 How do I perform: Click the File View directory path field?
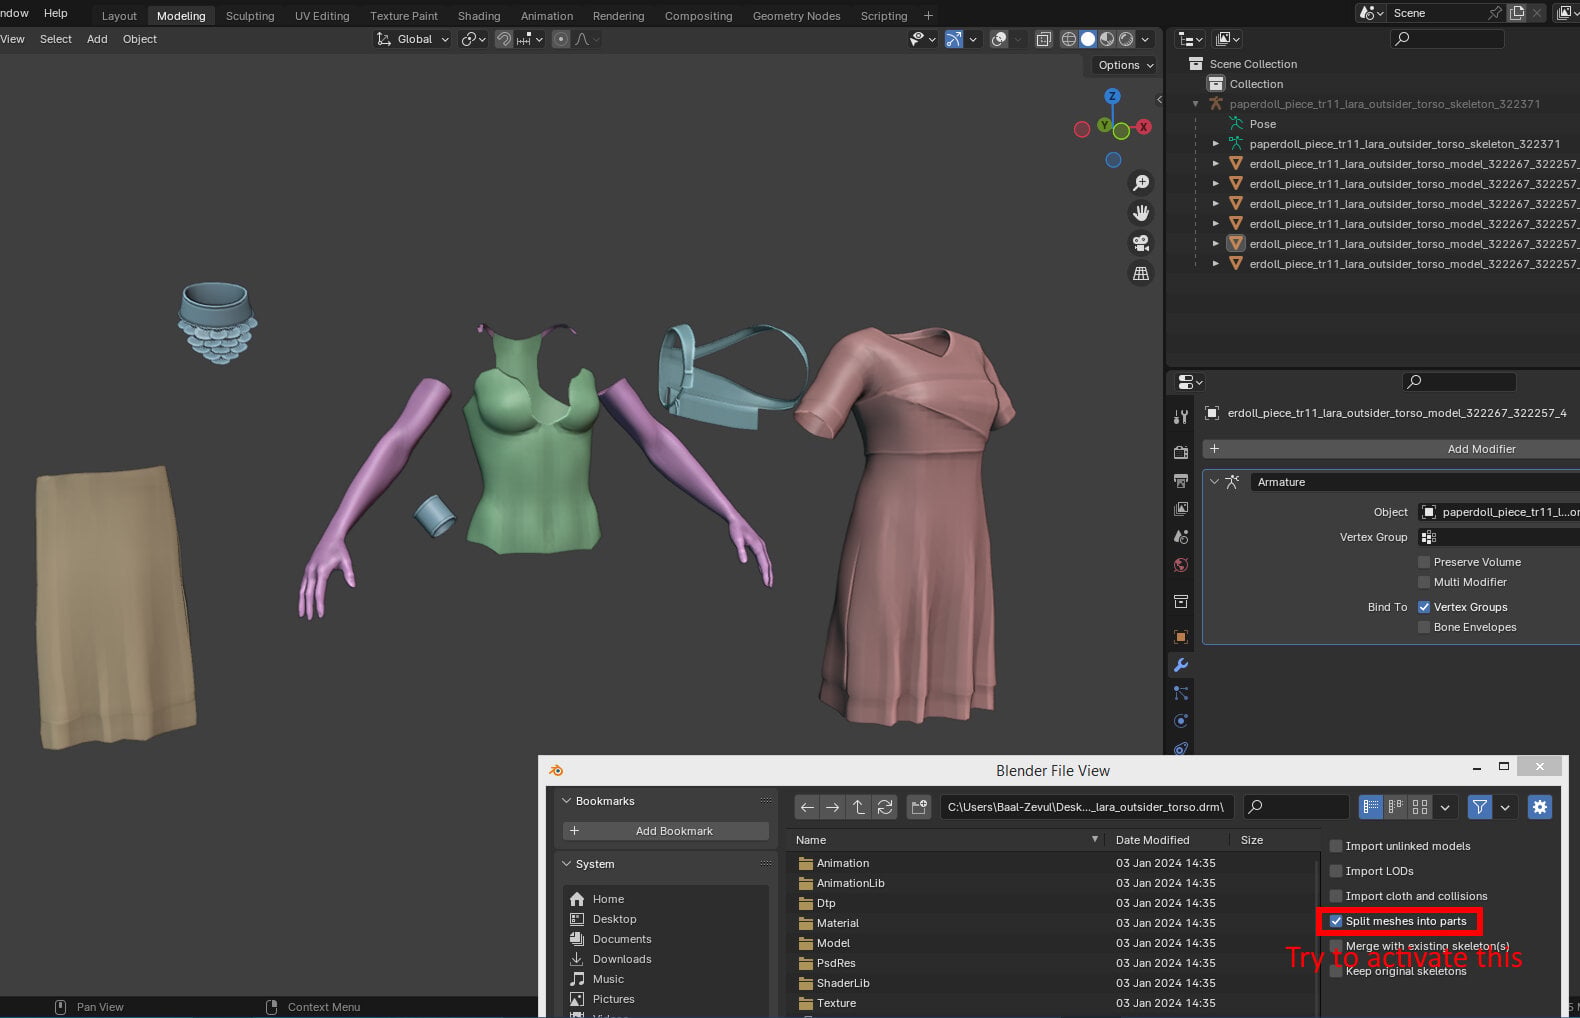tap(1087, 807)
